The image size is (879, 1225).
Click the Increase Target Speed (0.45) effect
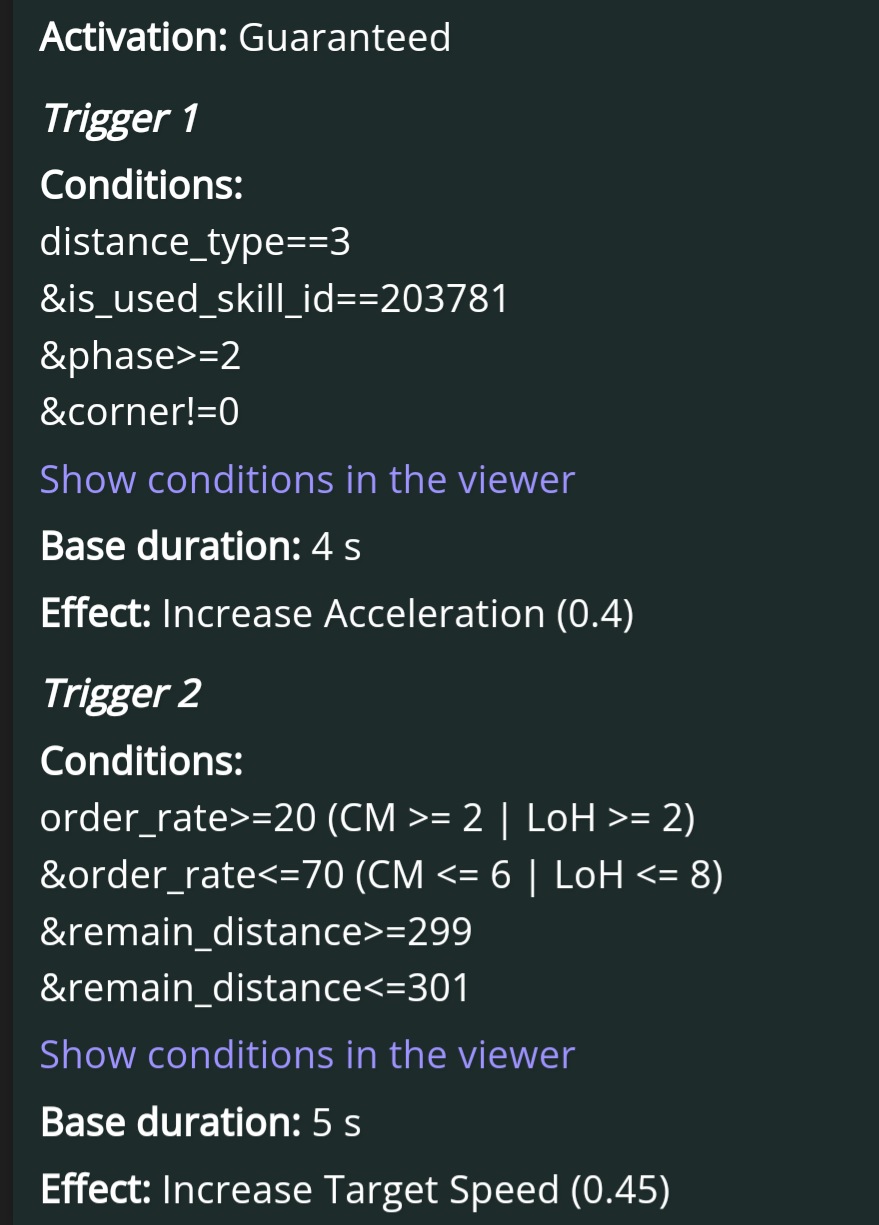415,1190
